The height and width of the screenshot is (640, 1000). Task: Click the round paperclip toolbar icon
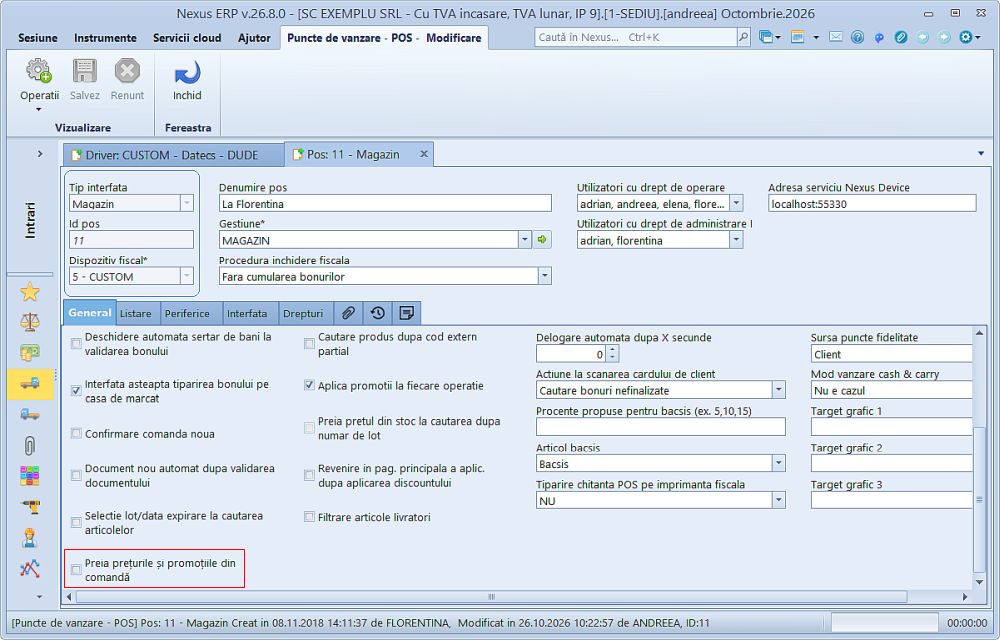tap(901, 37)
